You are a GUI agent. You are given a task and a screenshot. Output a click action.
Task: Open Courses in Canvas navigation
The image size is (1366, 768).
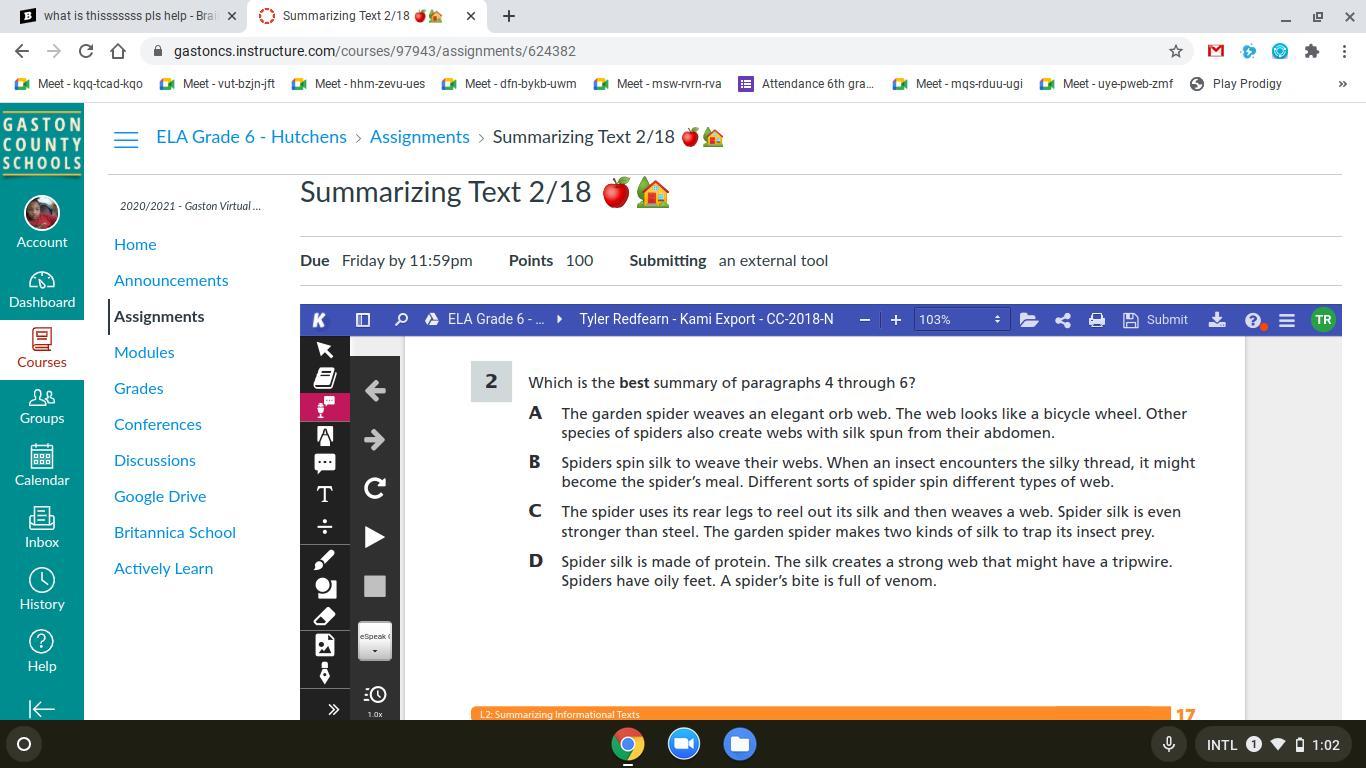(42, 348)
